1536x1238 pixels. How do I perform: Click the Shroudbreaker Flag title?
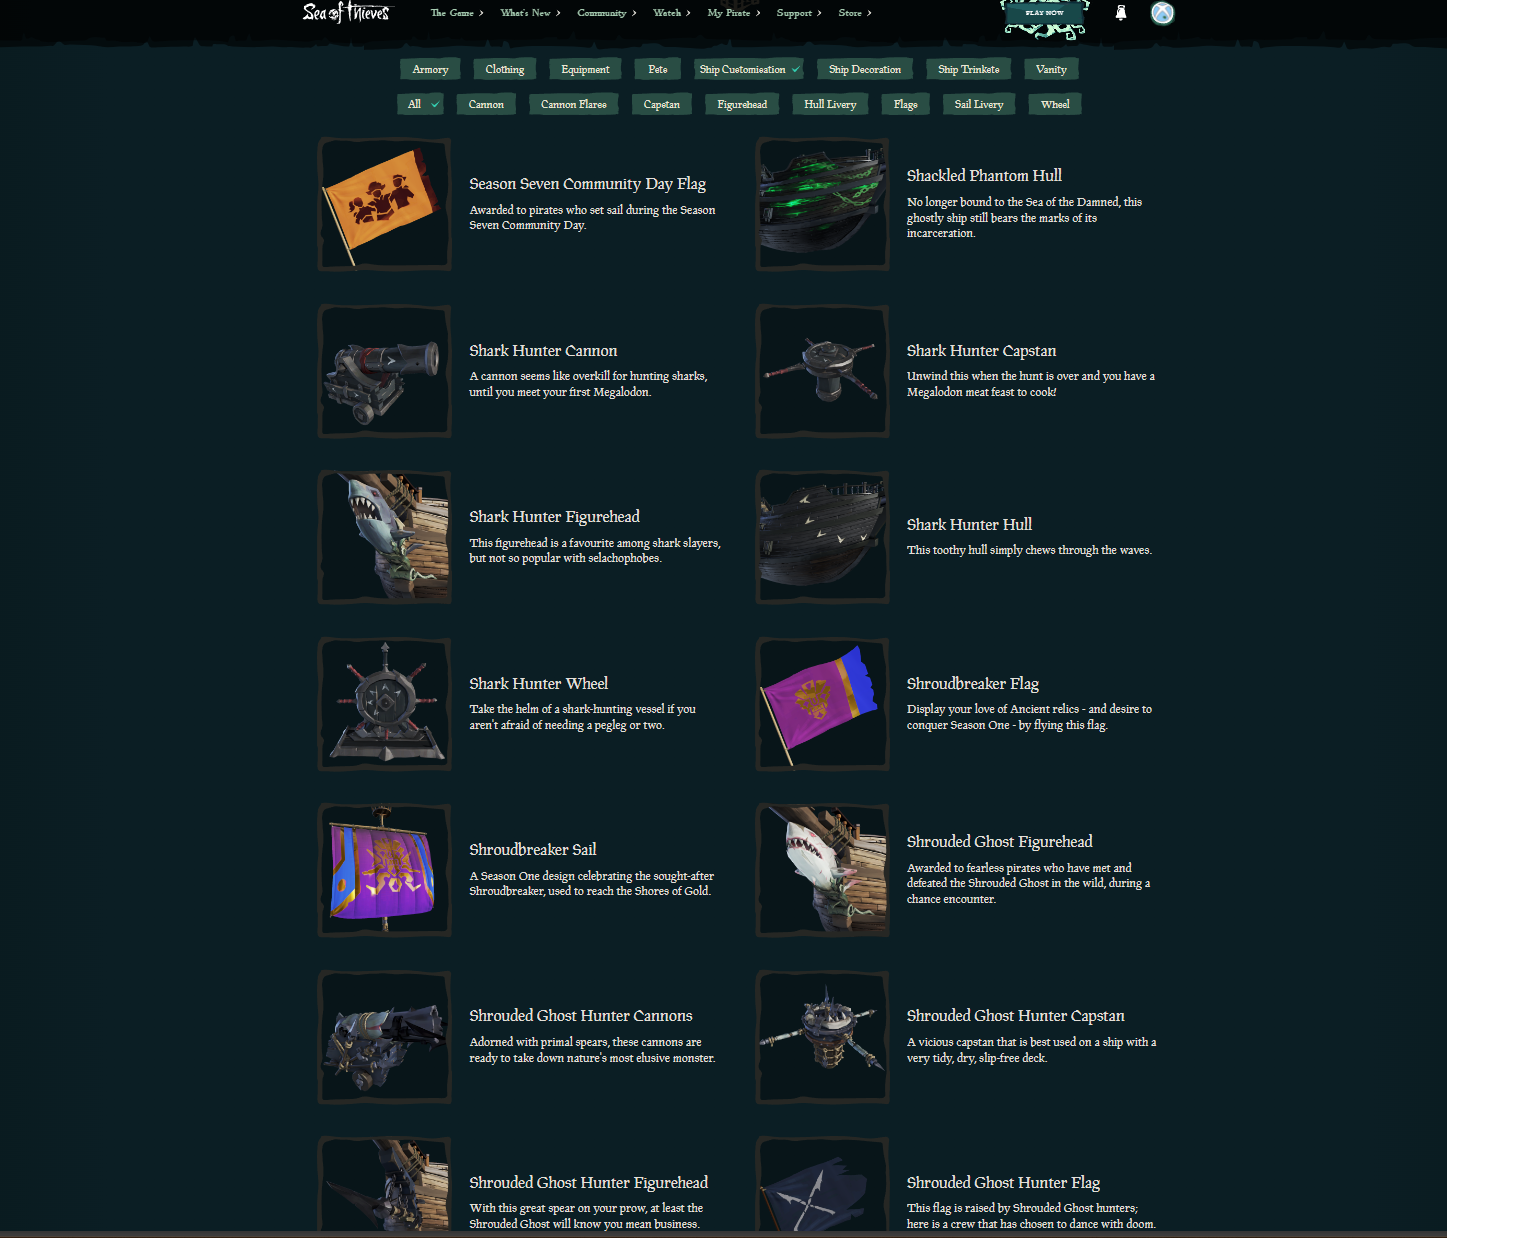(972, 684)
